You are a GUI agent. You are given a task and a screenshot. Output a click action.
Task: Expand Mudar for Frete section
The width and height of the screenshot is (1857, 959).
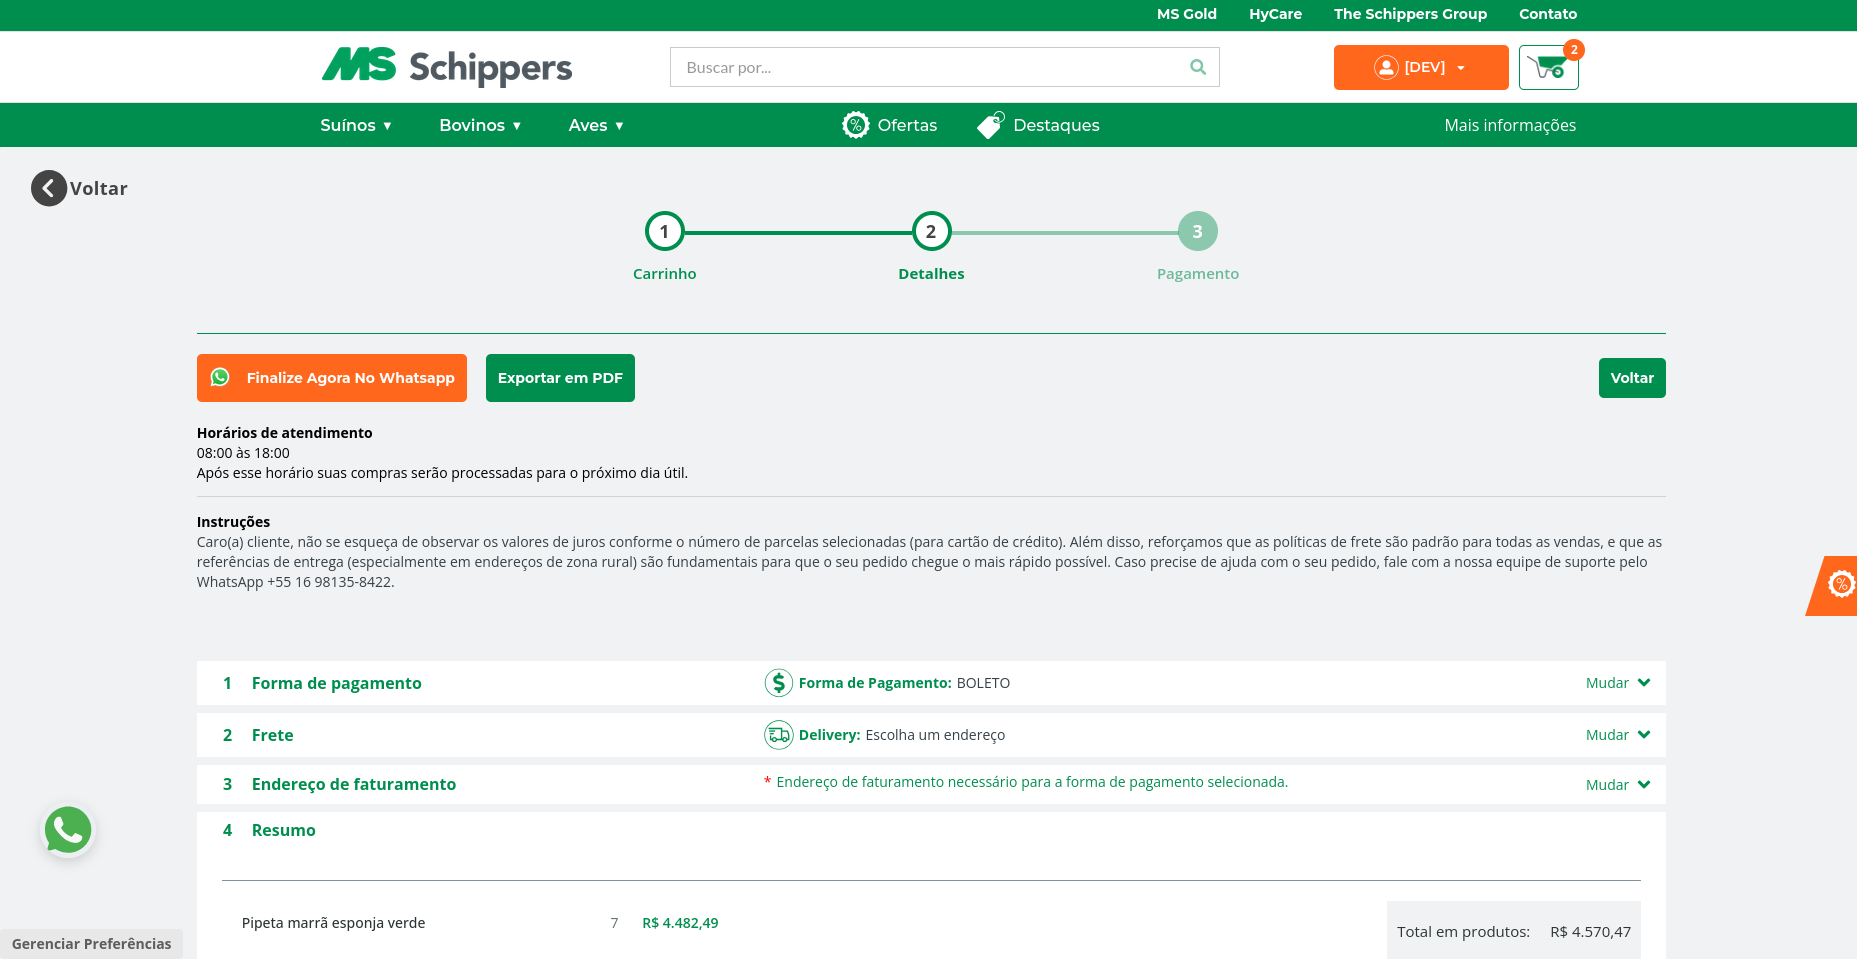point(1617,735)
